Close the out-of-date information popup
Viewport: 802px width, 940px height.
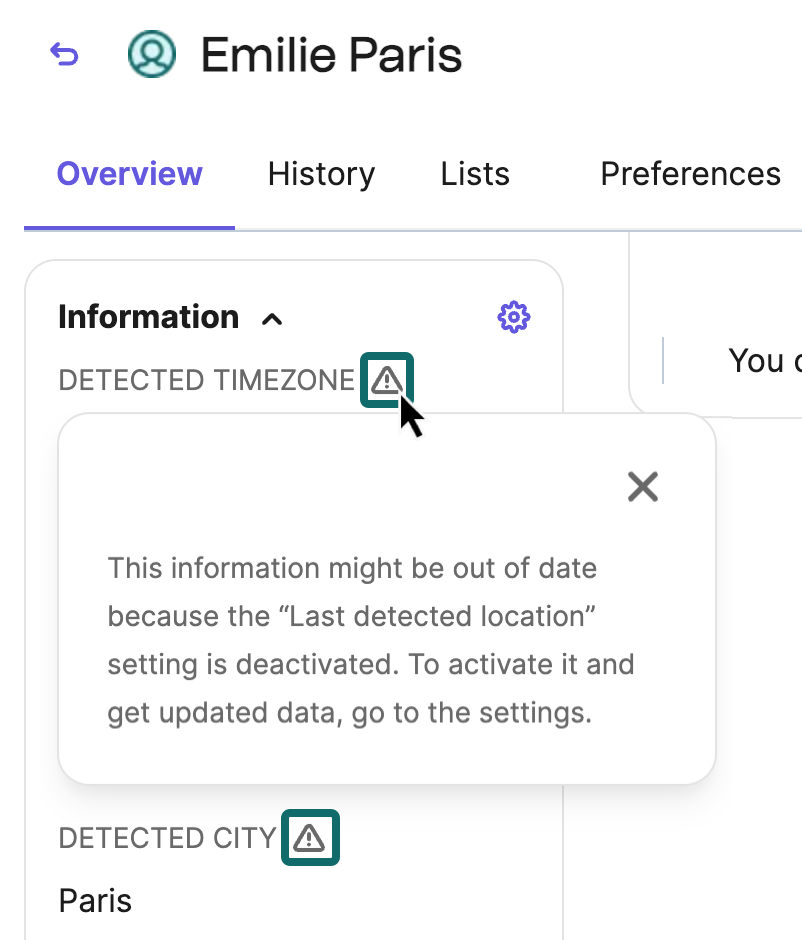coord(643,486)
